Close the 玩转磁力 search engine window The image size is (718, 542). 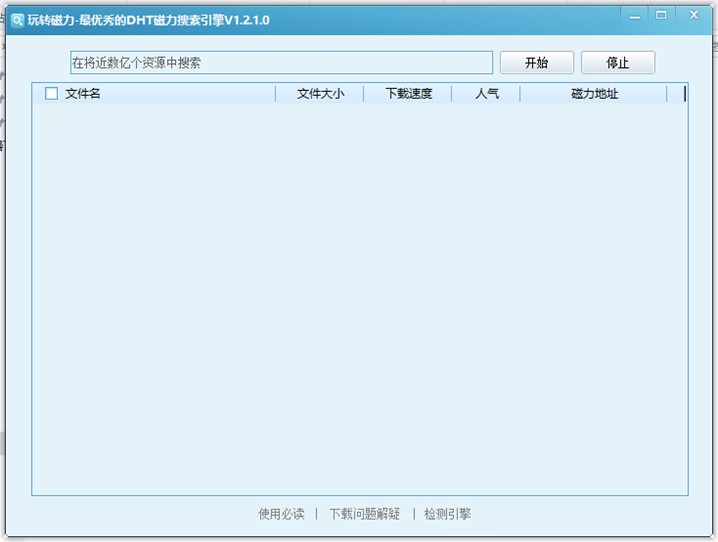click(x=693, y=15)
